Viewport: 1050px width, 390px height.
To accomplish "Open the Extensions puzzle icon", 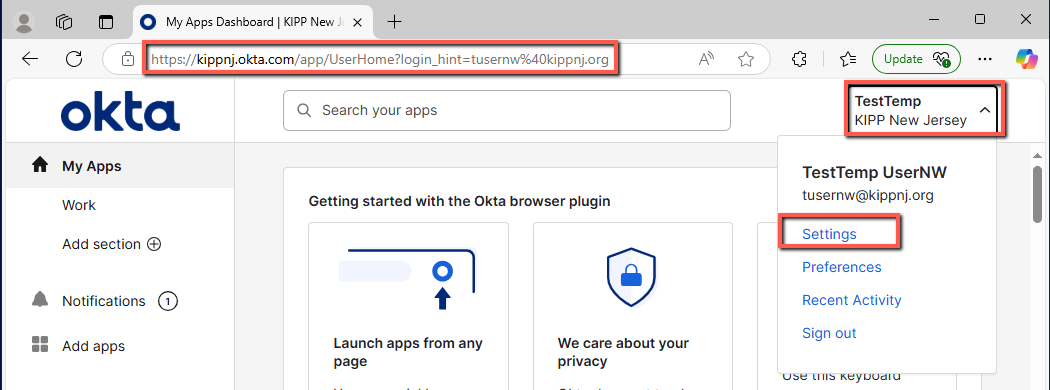I will (798, 60).
